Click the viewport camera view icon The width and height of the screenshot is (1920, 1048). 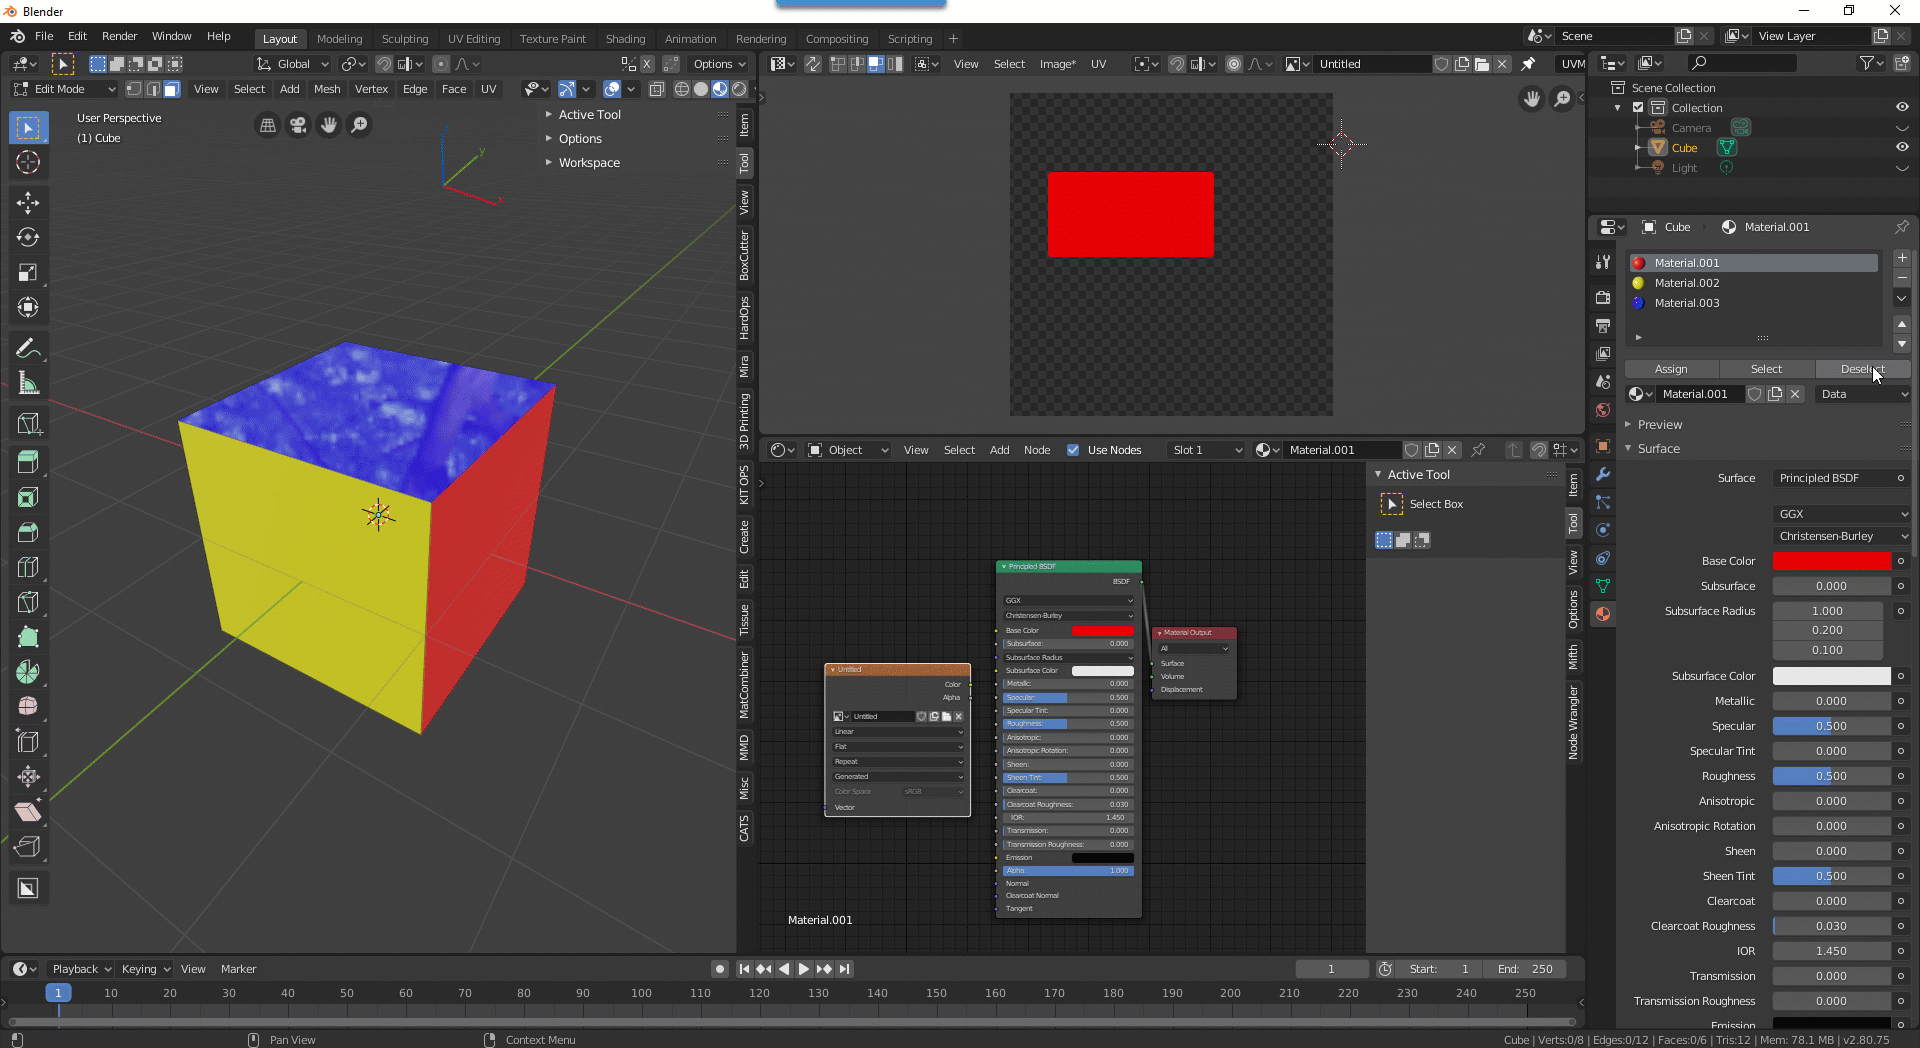coord(298,125)
